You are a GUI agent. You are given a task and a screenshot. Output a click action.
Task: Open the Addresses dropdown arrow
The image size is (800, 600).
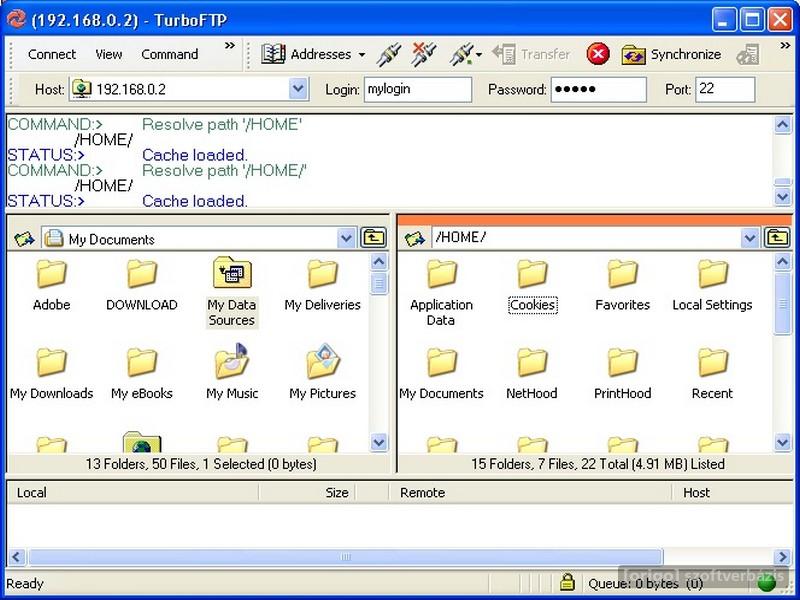pyautogui.click(x=362, y=55)
